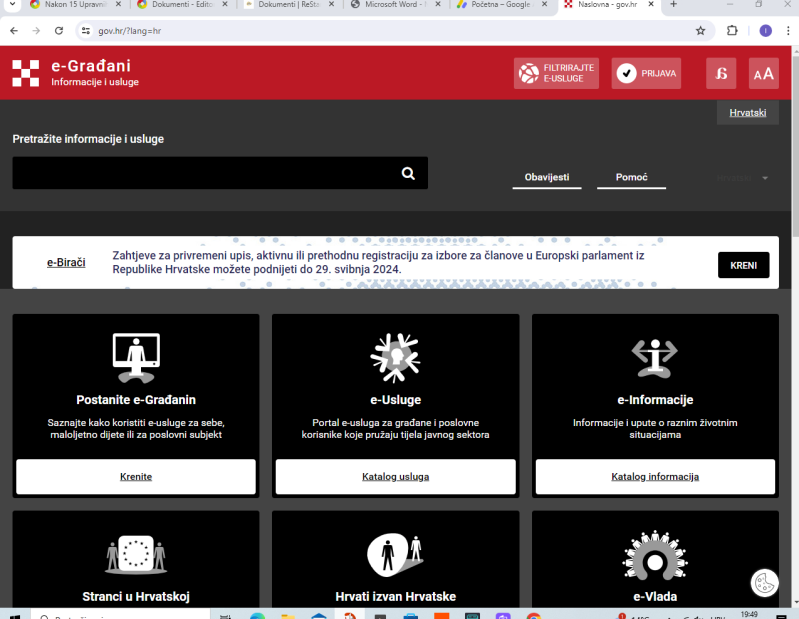Click the e-Birači announcement text
Screen dimensions: 799x619
(x=378, y=262)
